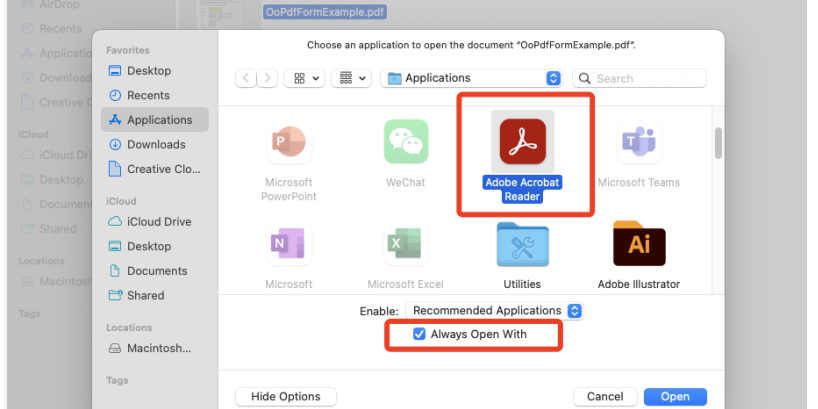Screen dimensions: 818x409
Task: Click the Hide Options button
Action: coord(286,396)
